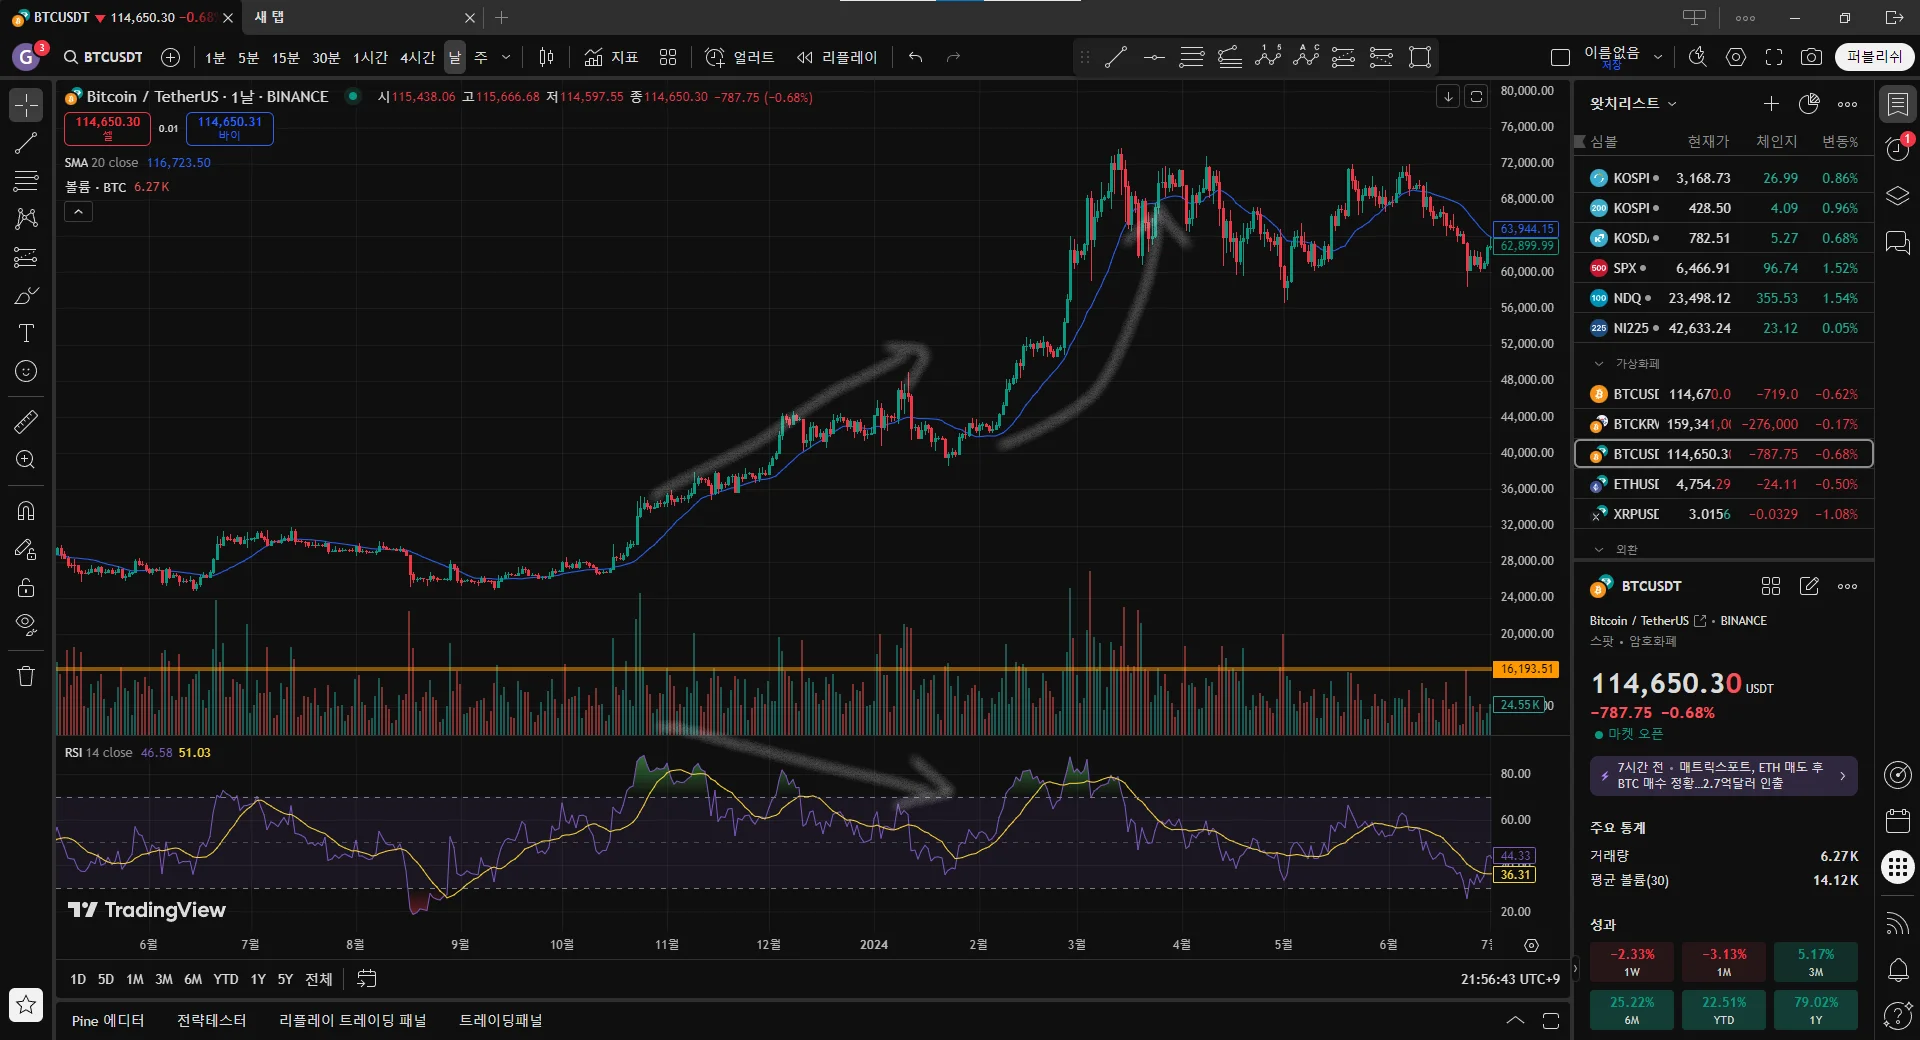Select ETHUSDT in the watchlist
1920x1040 pixels.
[x=1724, y=484]
